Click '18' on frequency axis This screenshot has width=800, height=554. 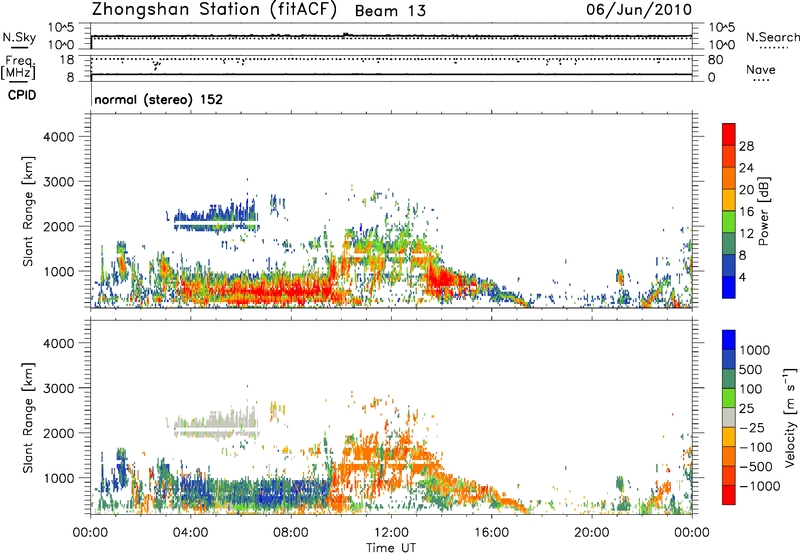point(67,60)
